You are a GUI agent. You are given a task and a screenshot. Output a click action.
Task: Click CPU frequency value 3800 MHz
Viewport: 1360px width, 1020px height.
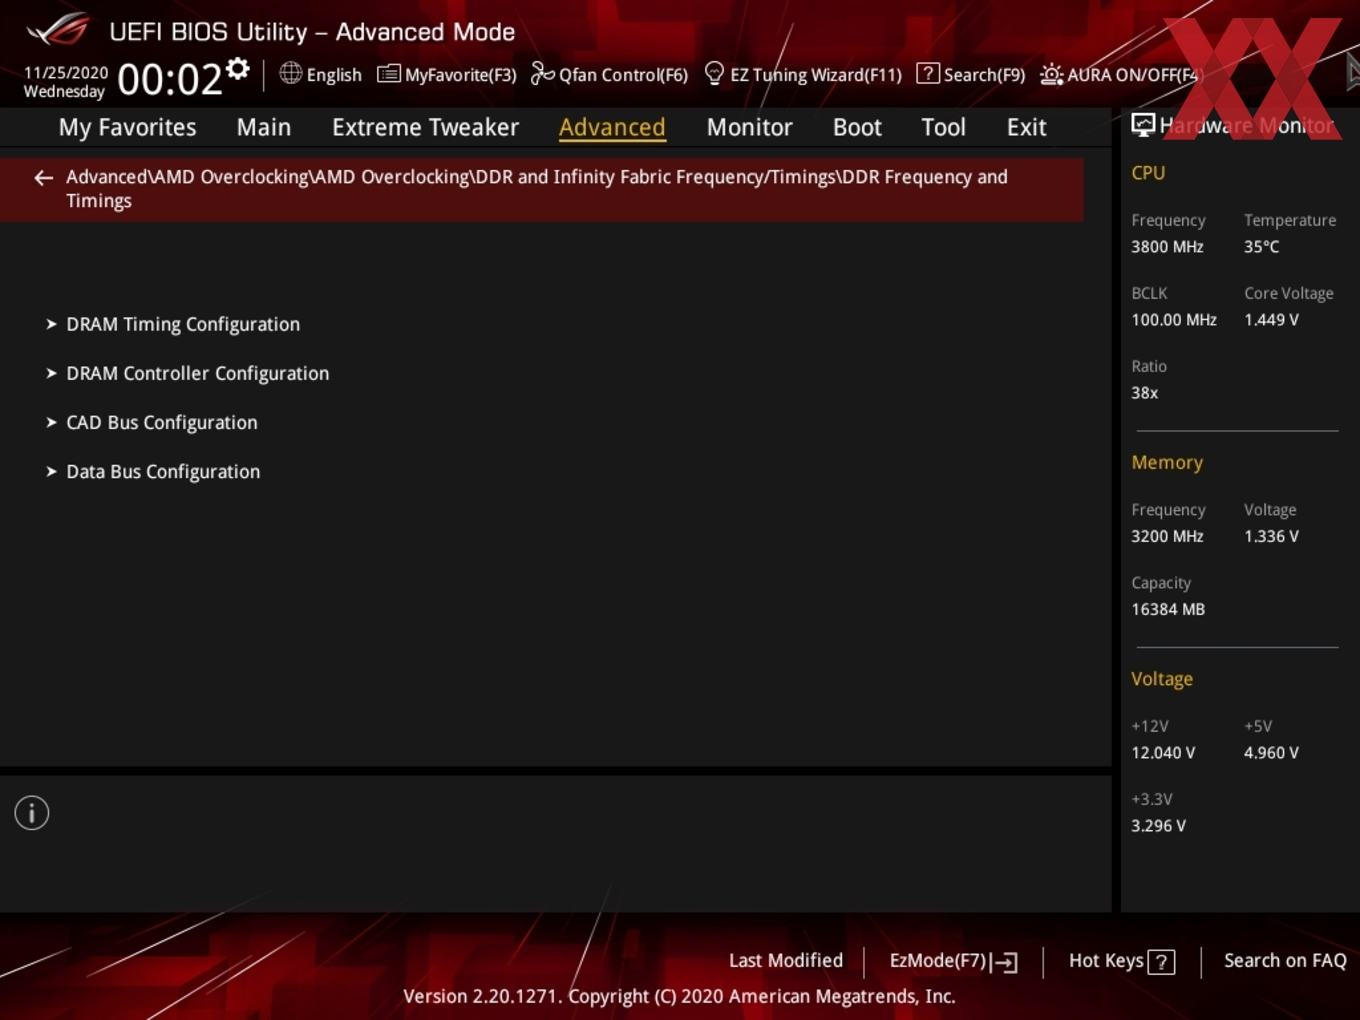click(1167, 246)
